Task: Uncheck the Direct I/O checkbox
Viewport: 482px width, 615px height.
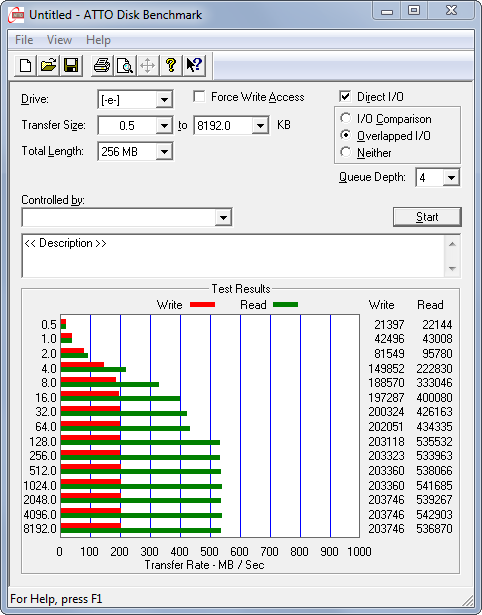Action: (345, 96)
